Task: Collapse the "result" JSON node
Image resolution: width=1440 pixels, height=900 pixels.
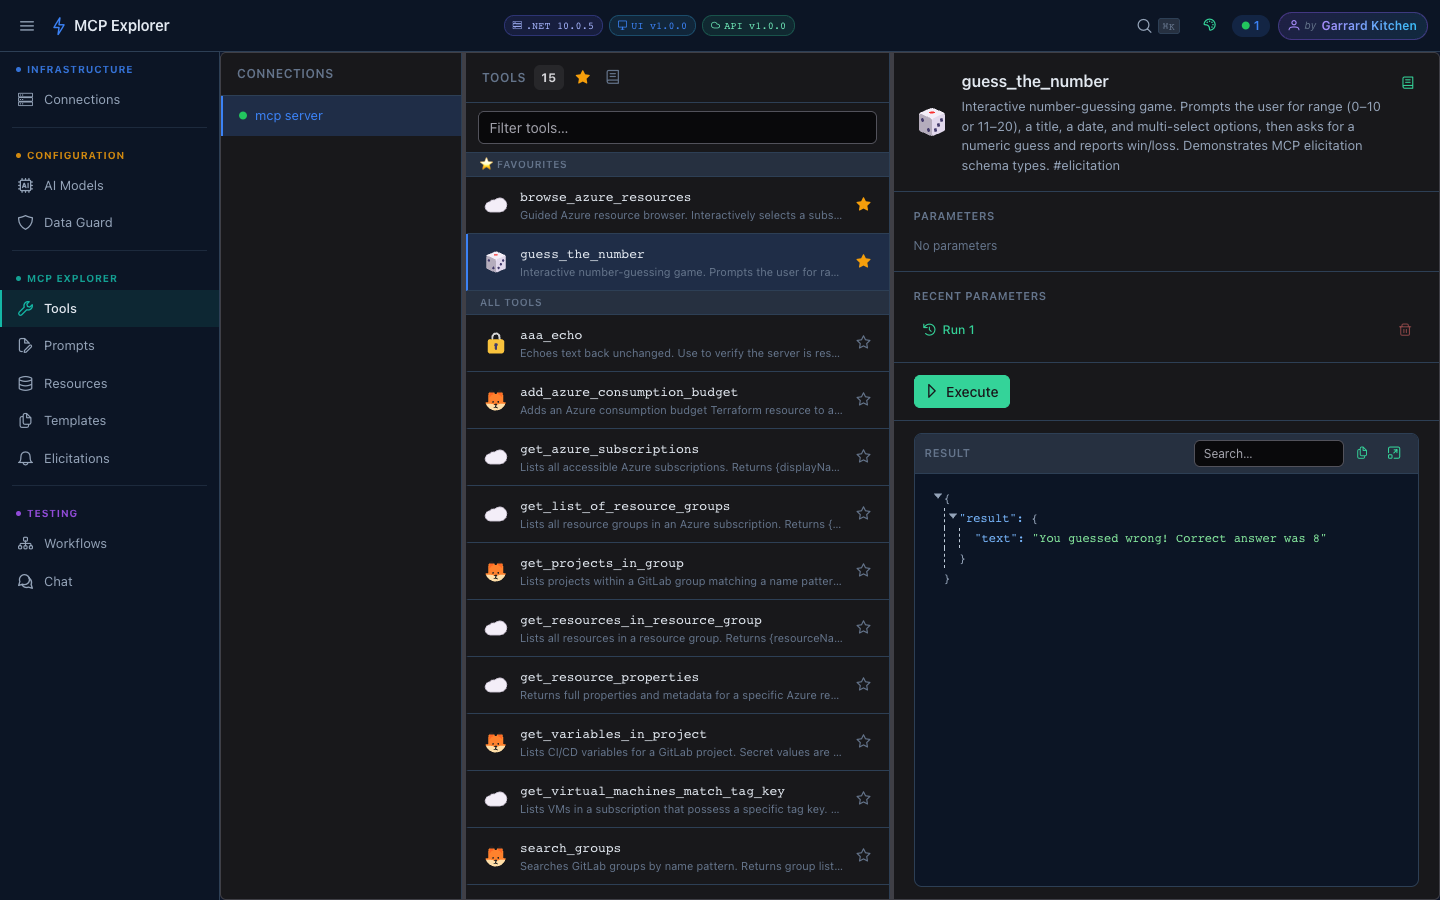Action: click(953, 517)
